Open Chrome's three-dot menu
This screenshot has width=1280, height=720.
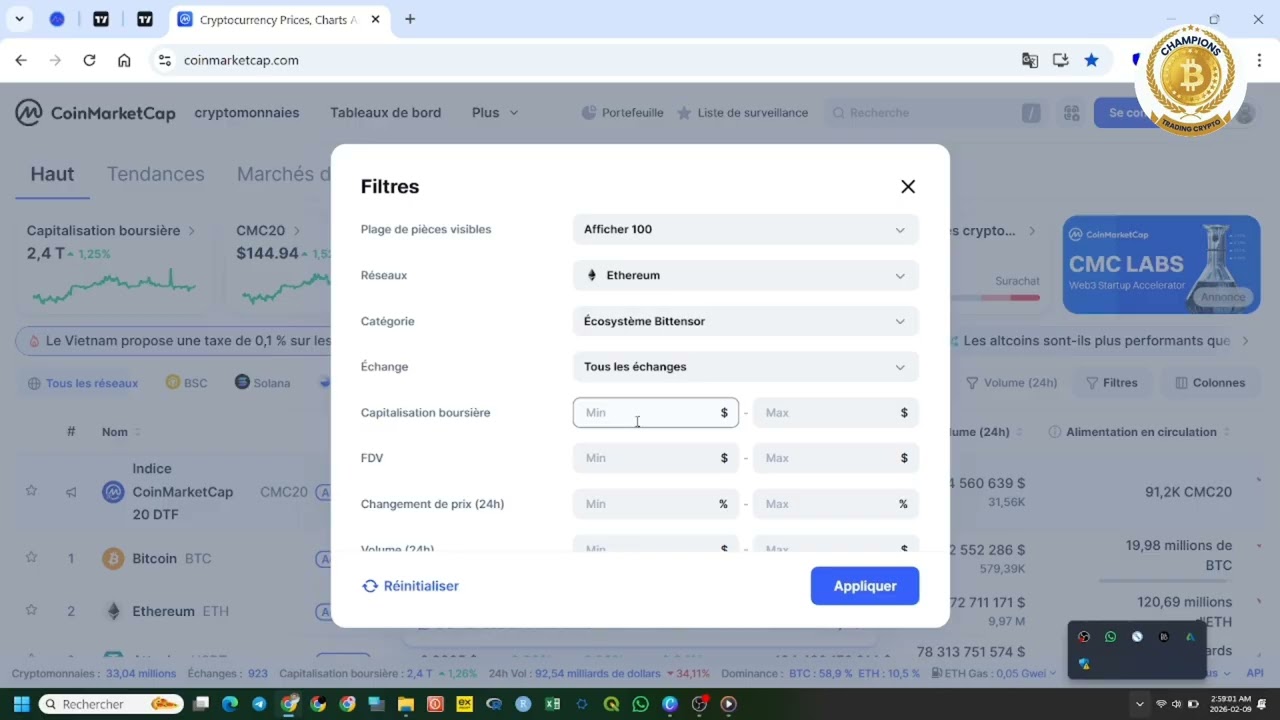(x=1259, y=60)
